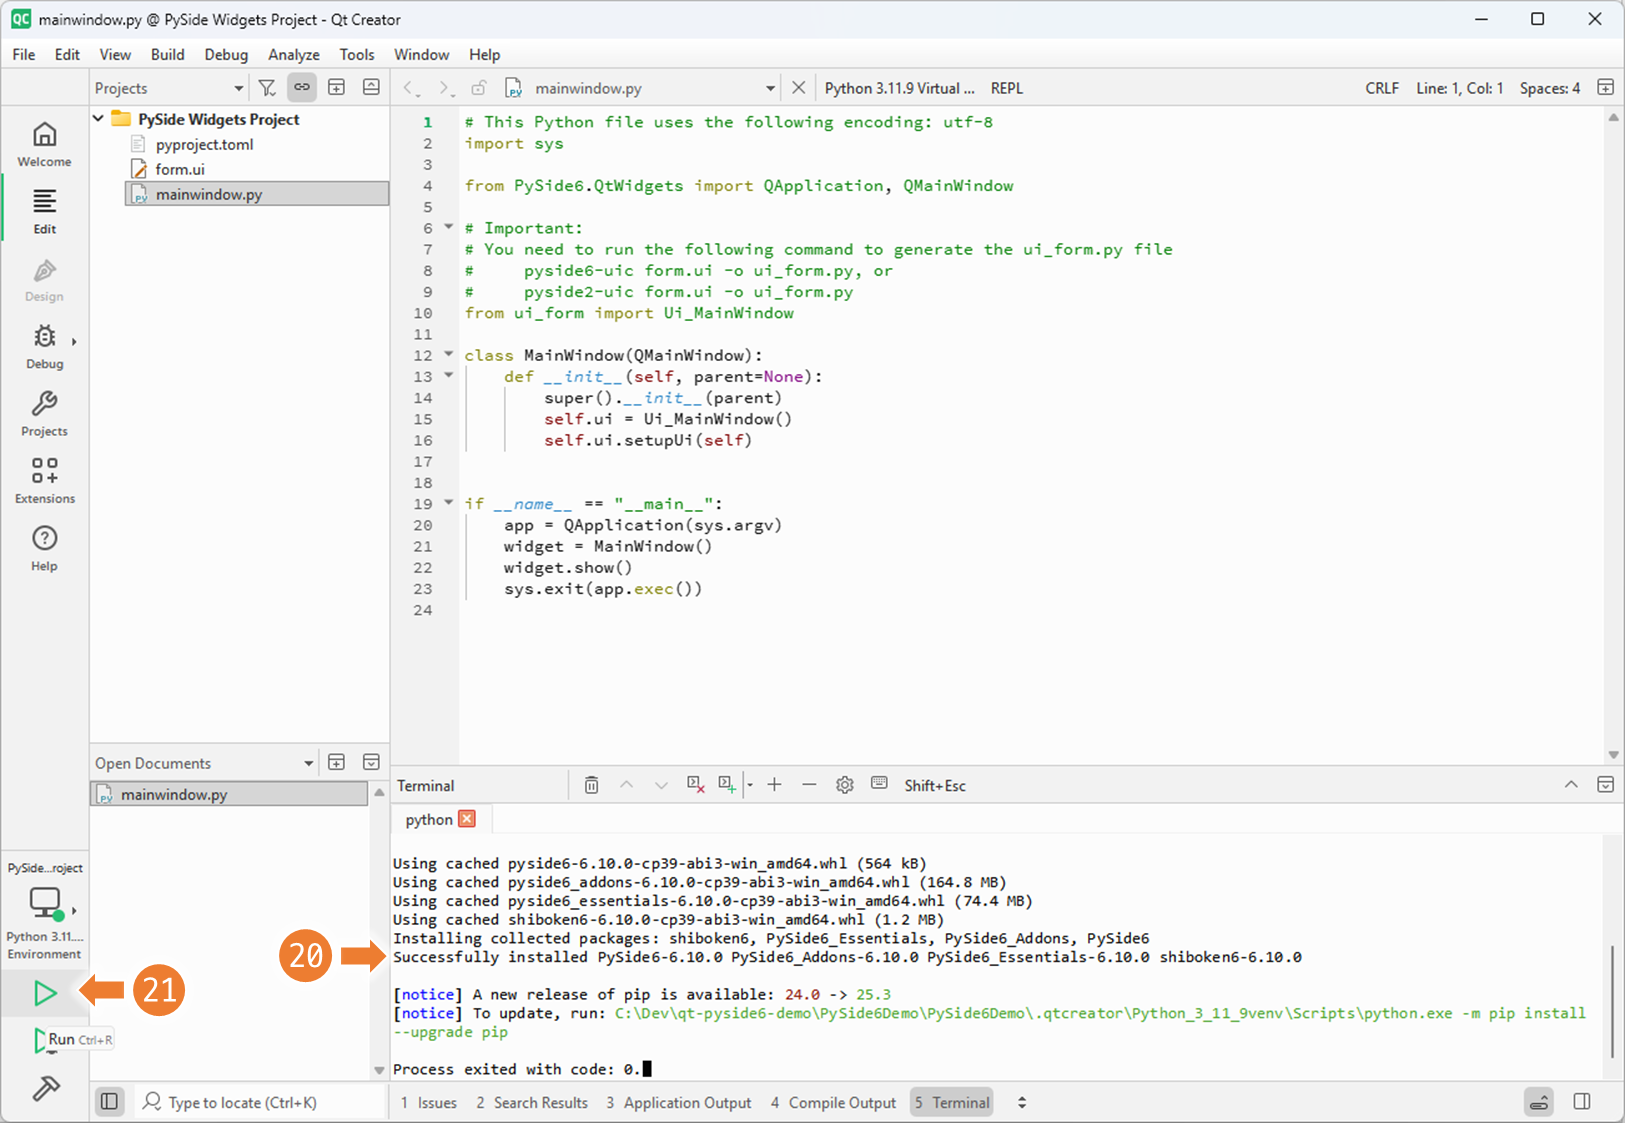Fold the __init__ method at line 13

point(449,376)
